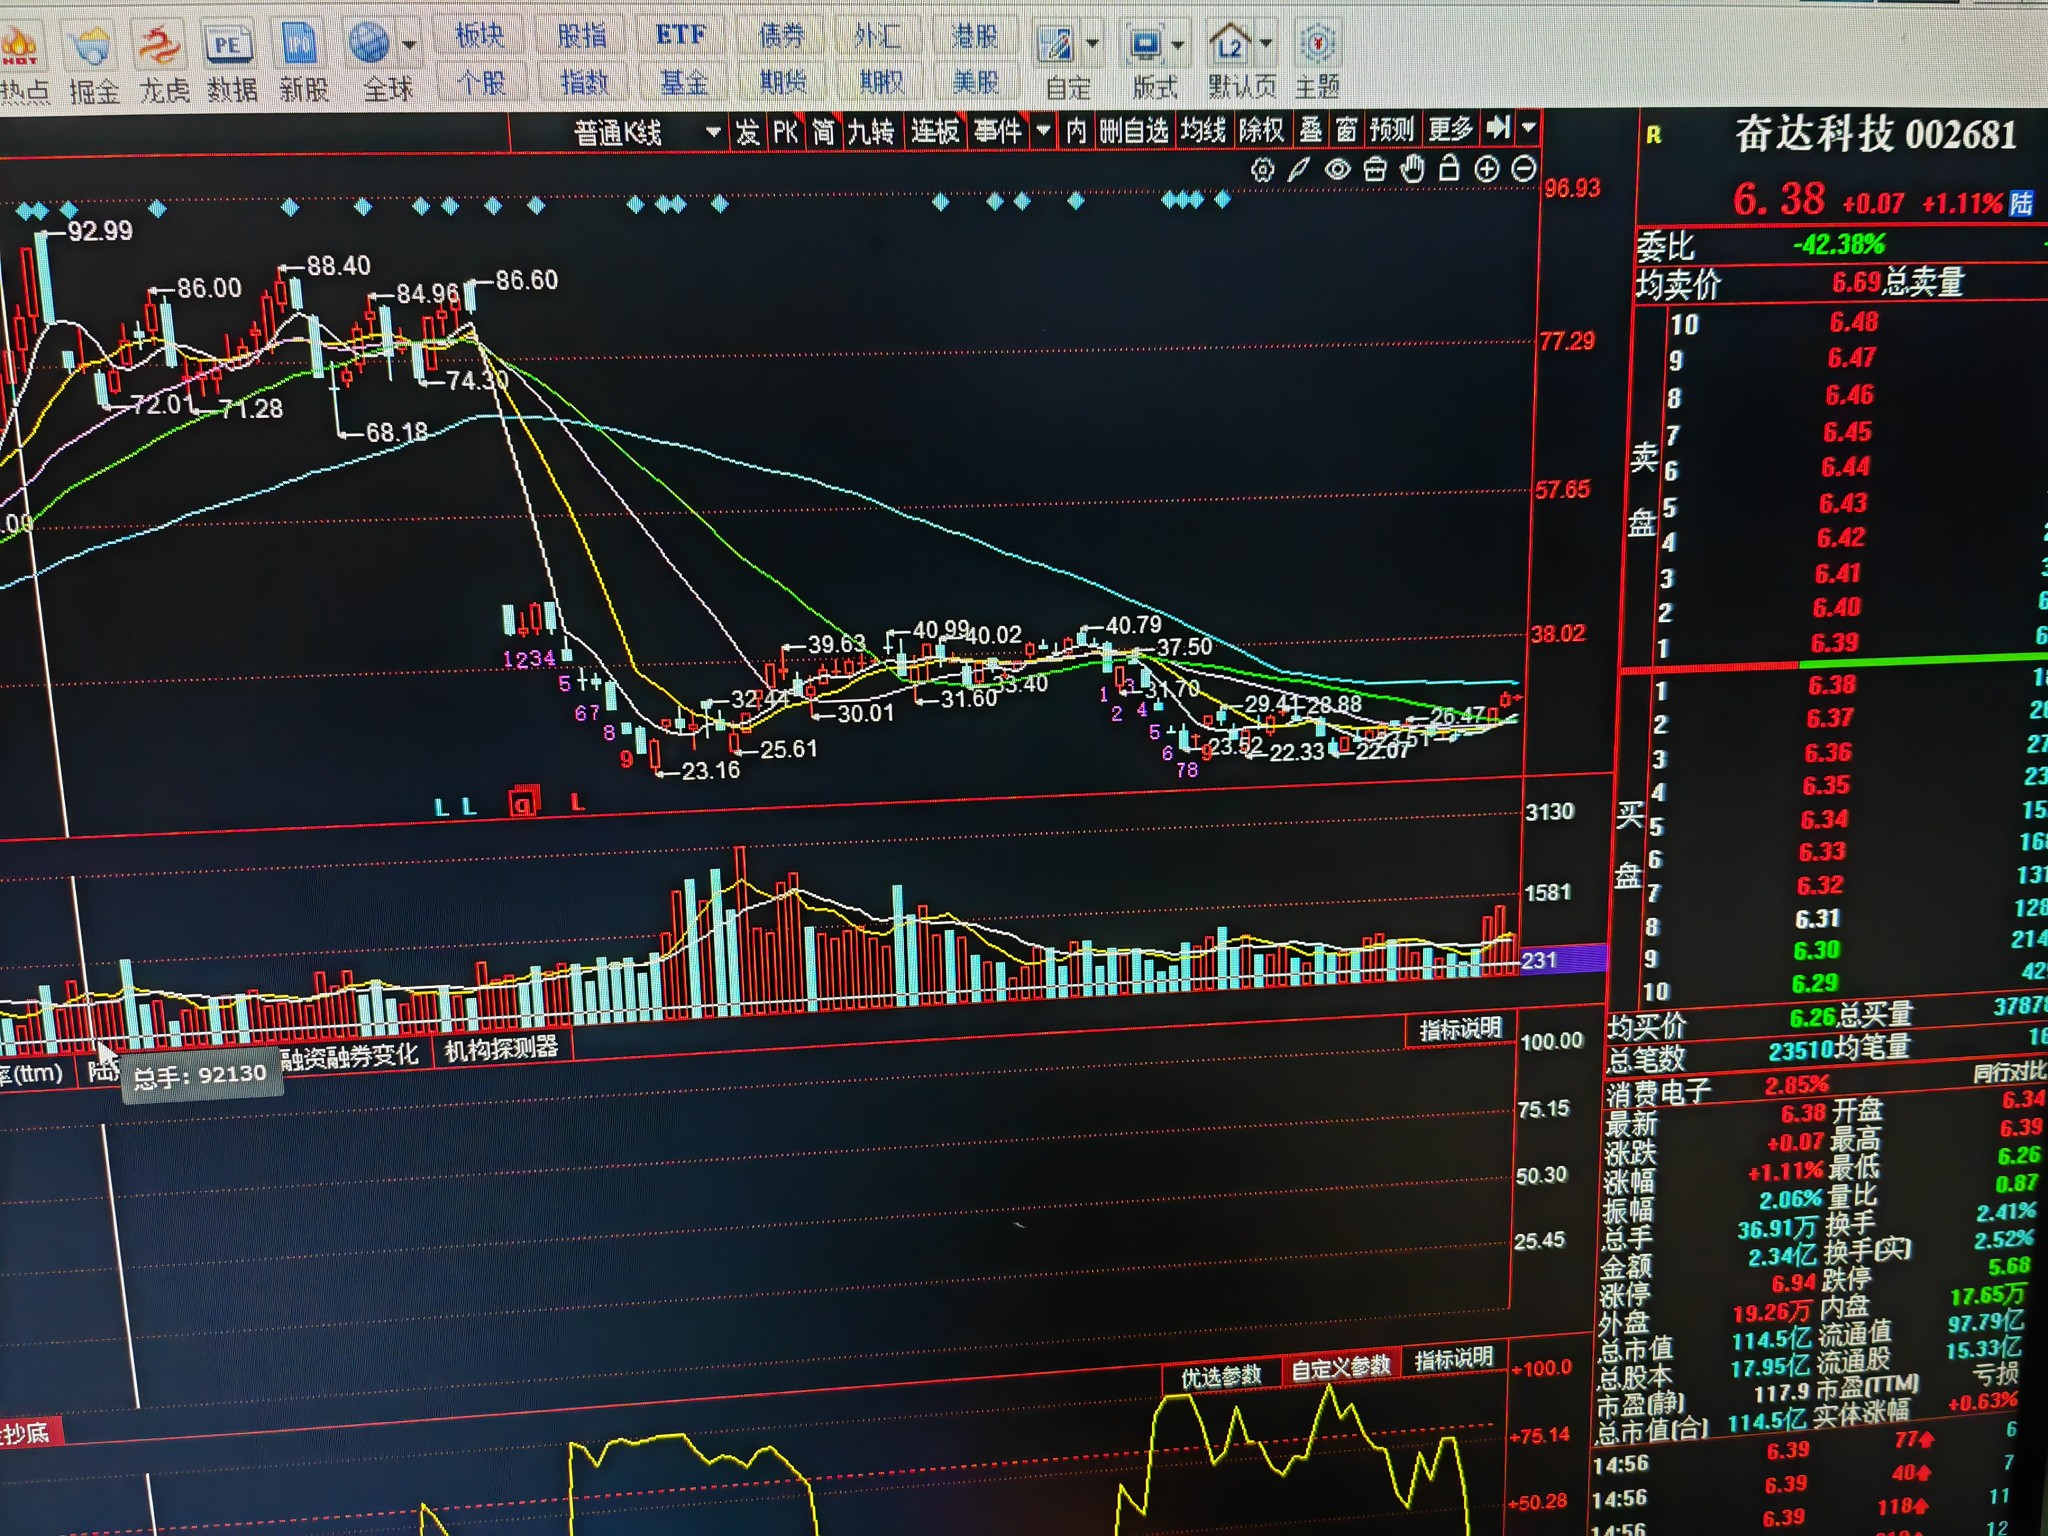This screenshot has height=1536, width=2048.
Task: Switch to the 机构探测器 indicator tab
Action: pos(501,1049)
